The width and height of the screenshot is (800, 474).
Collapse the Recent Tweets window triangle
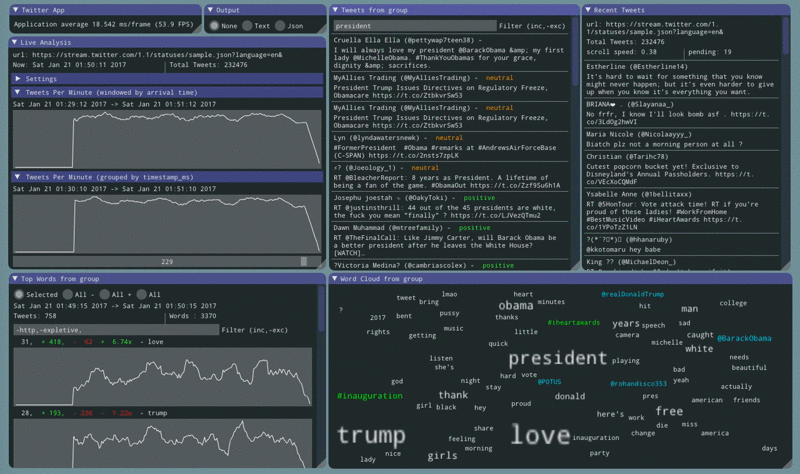point(588,10)
